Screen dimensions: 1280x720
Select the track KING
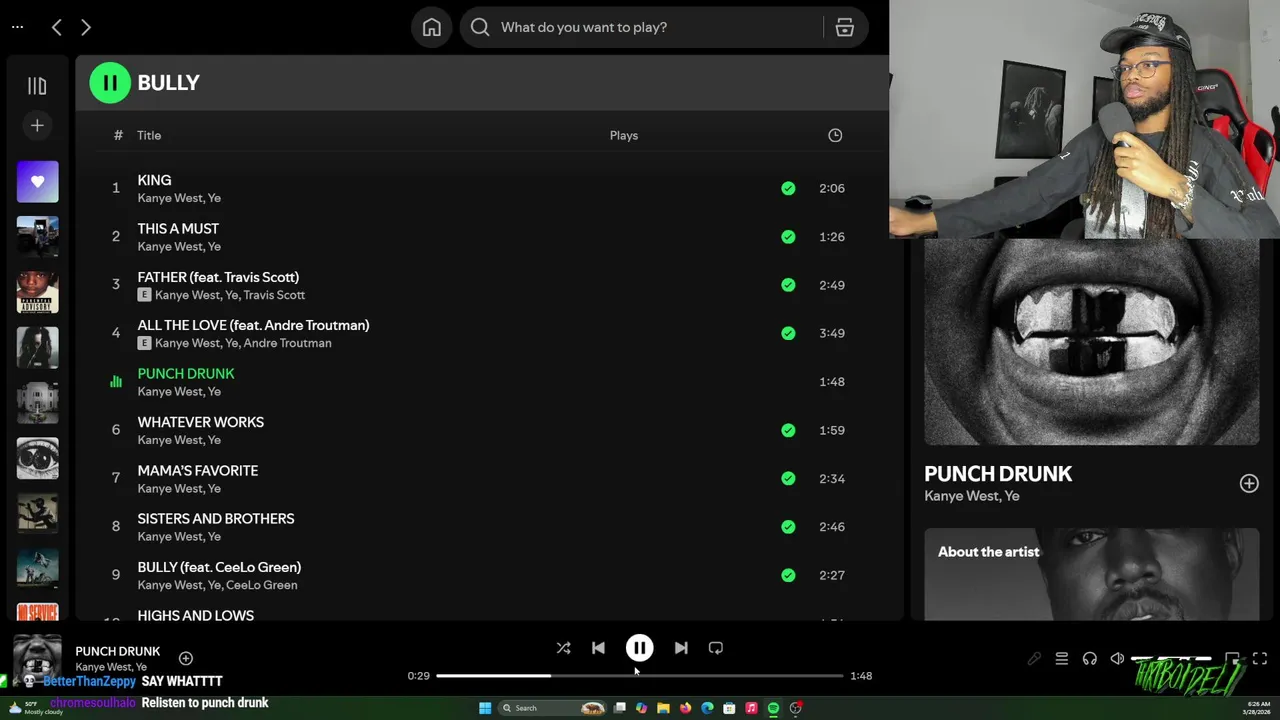(x=154, y=180)
